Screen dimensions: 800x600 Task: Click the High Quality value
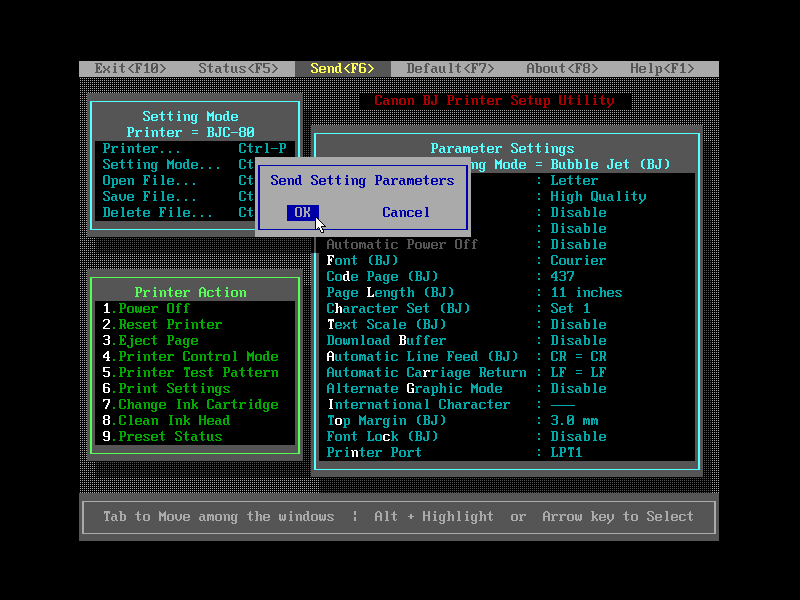pos(598,196)
